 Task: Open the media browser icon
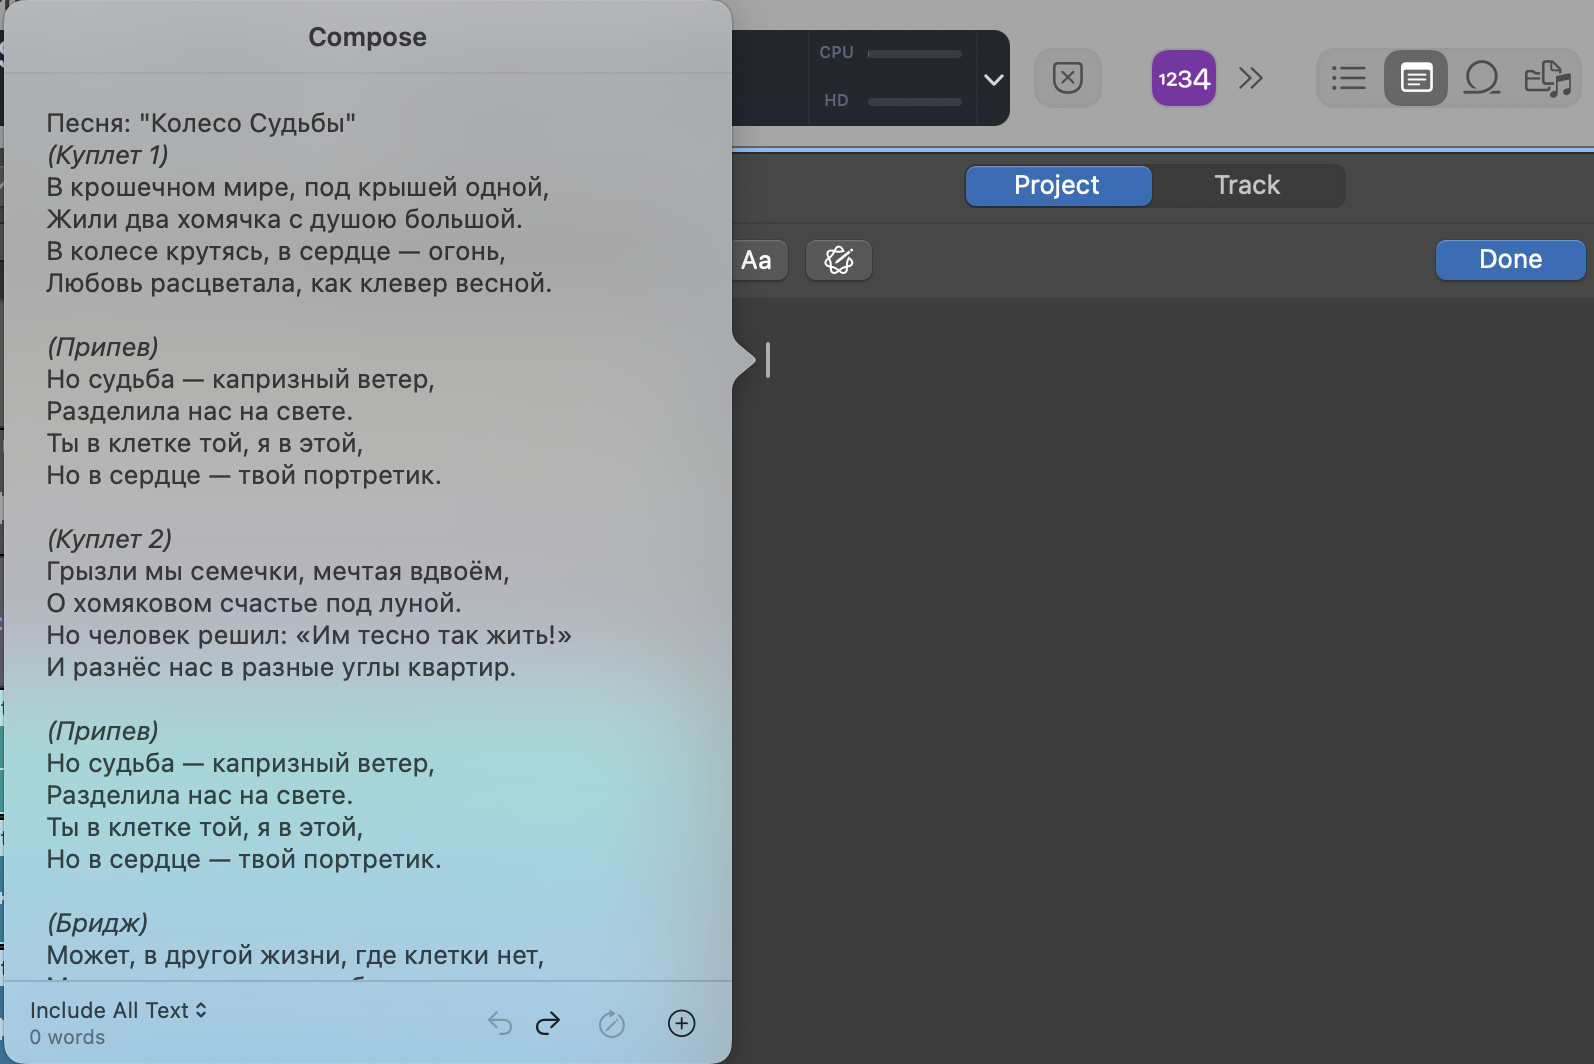point(1548,78)
